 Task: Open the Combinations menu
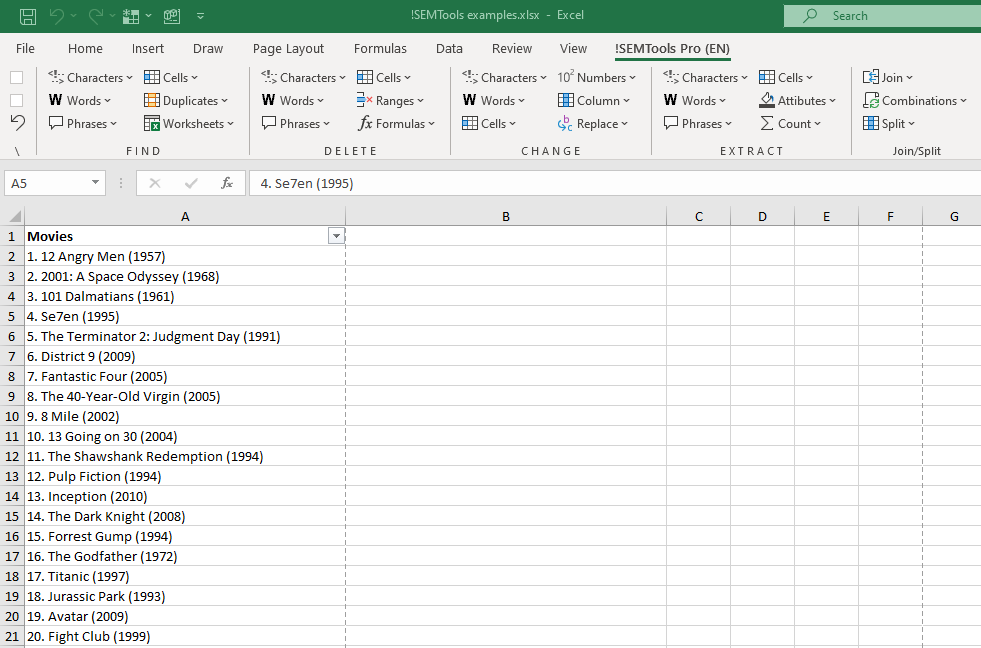(x=915, y=101)
